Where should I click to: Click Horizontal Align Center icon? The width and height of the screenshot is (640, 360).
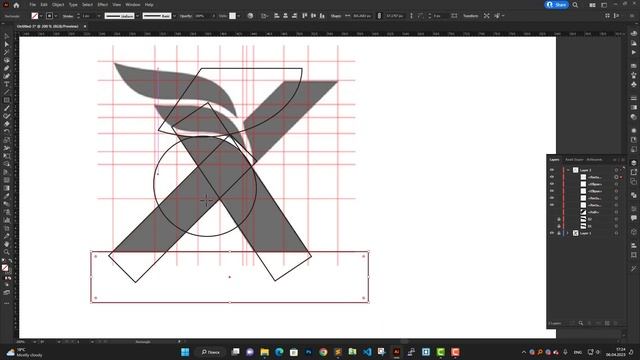(285, 16)
